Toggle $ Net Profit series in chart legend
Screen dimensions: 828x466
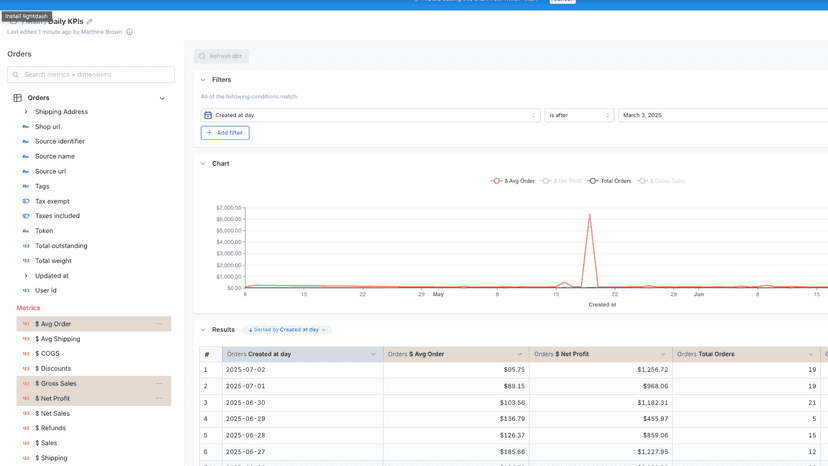point(561,181)
